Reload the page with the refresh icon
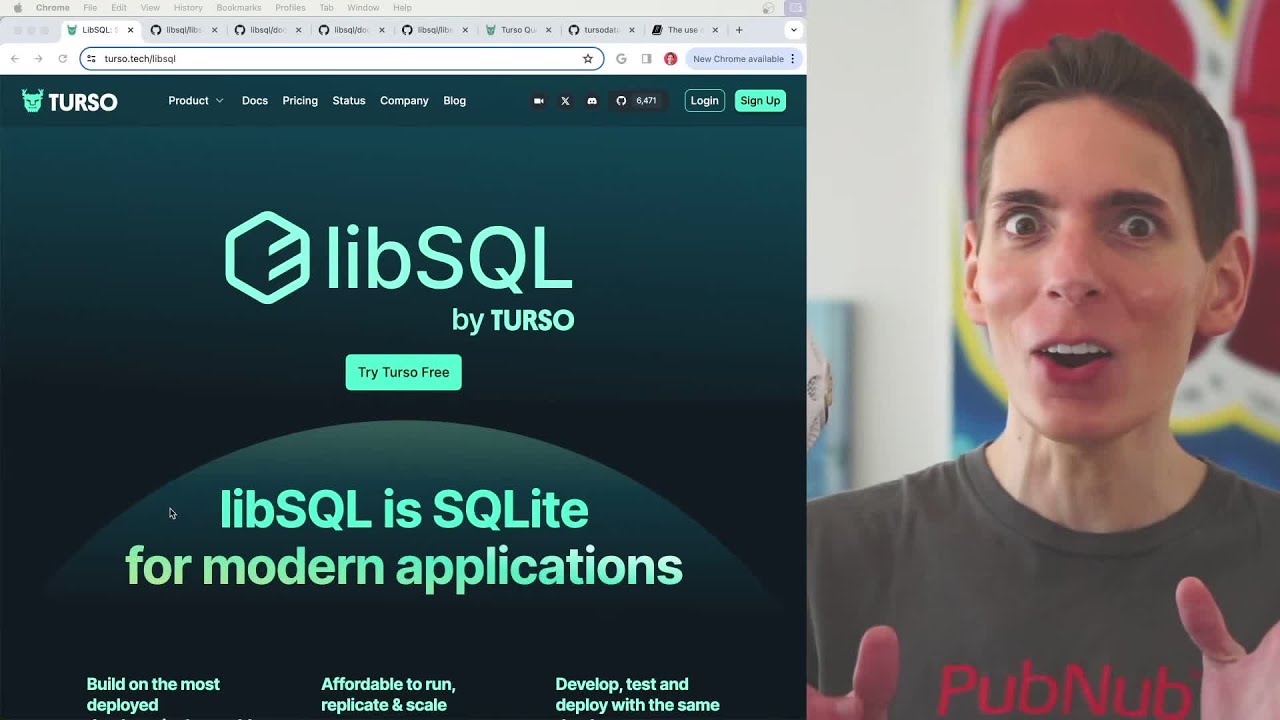The image size is (1280, 720). point(62,59)
